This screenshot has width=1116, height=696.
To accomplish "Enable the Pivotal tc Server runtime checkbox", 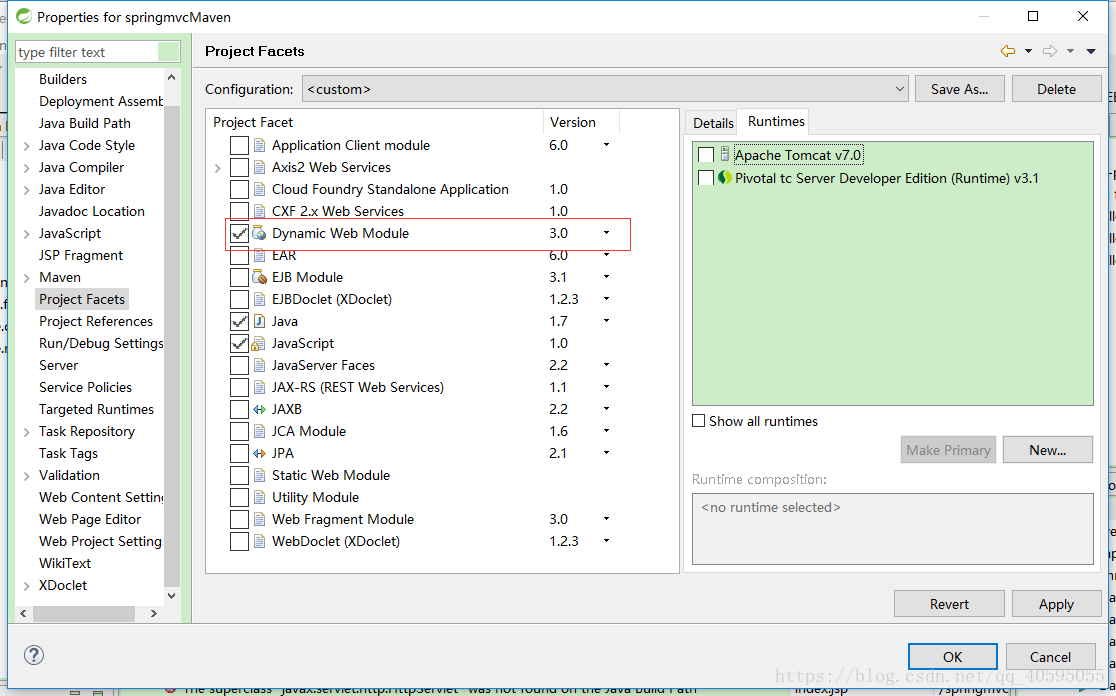I will point(706,178).
